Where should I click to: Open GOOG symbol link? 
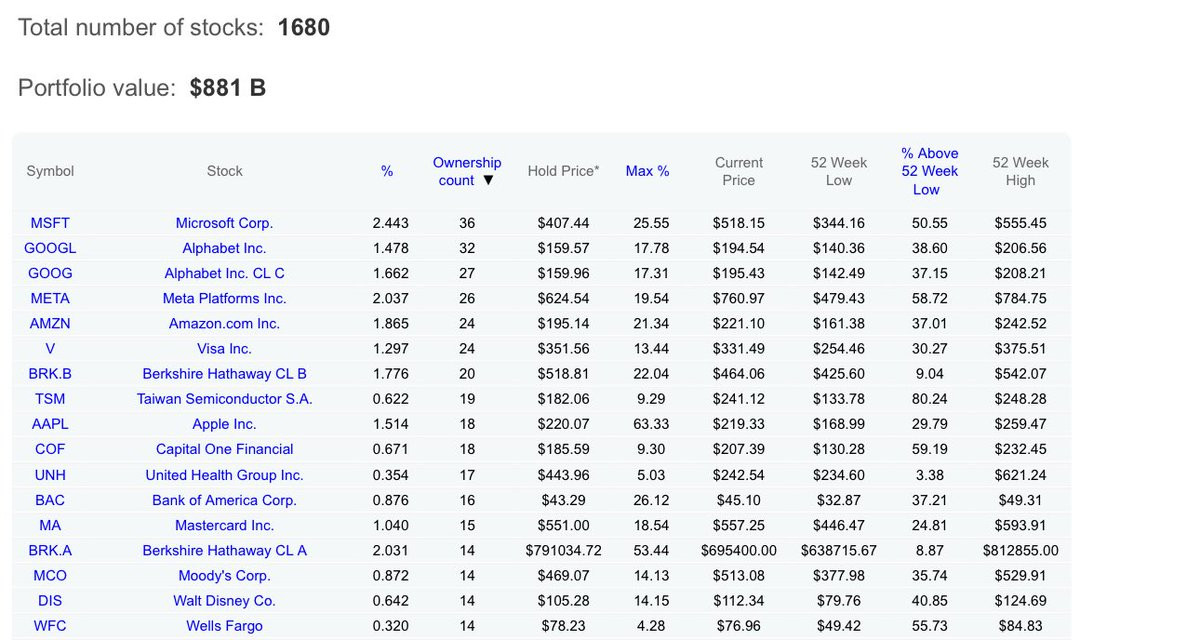click(x=50, y=273)
